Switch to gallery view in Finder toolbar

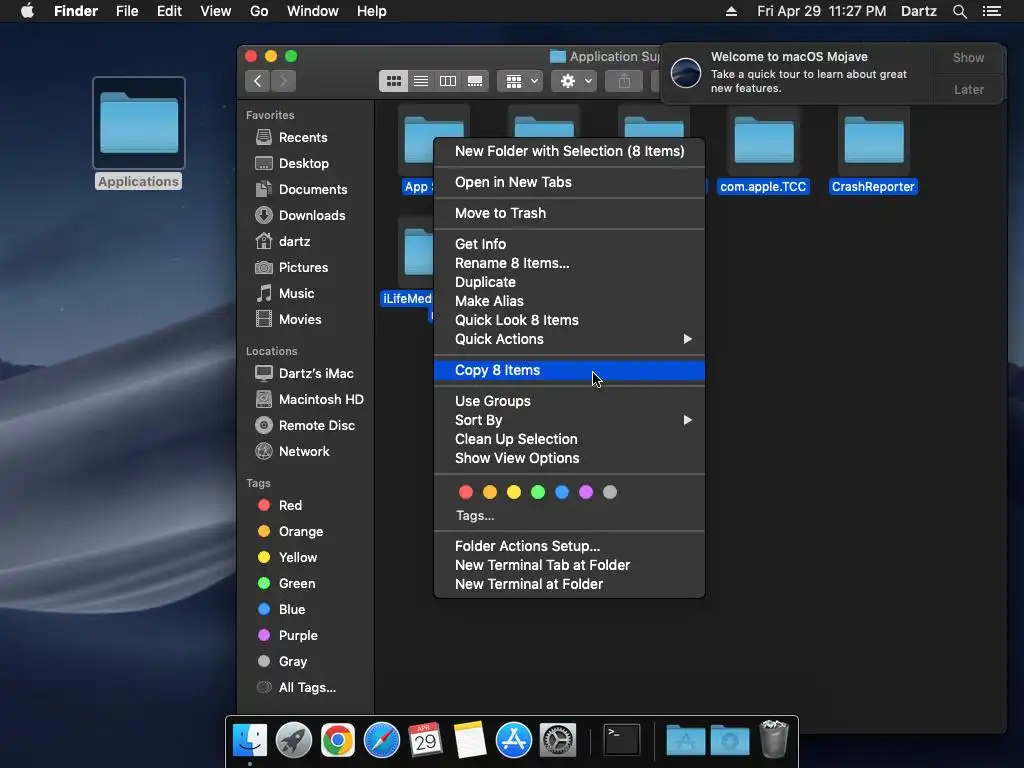coord(475,81)
